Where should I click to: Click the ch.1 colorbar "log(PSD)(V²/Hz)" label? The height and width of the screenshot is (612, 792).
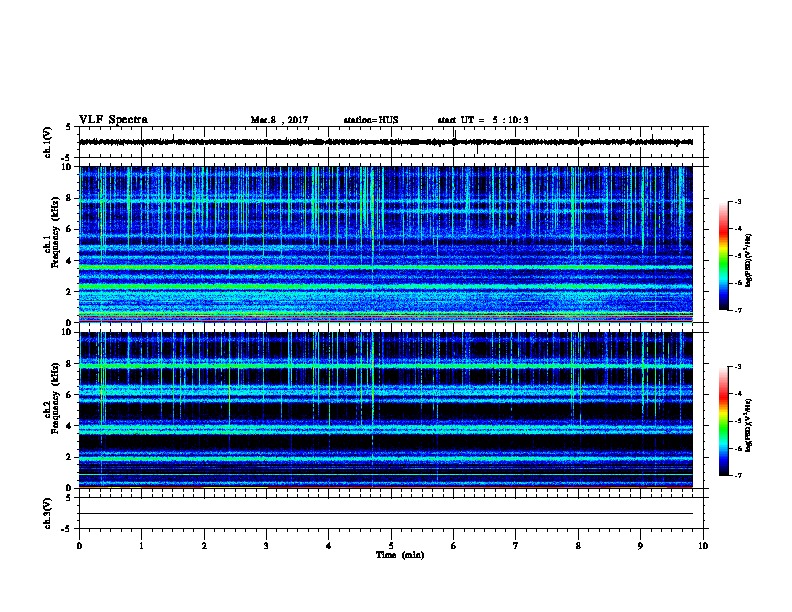[748, 260]
